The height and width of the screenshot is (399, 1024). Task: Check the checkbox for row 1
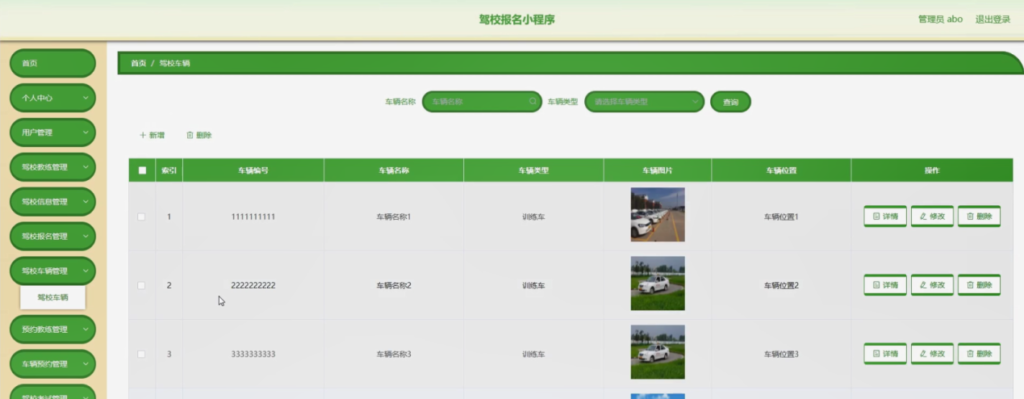pyautogui.click(x=141, y=217)
